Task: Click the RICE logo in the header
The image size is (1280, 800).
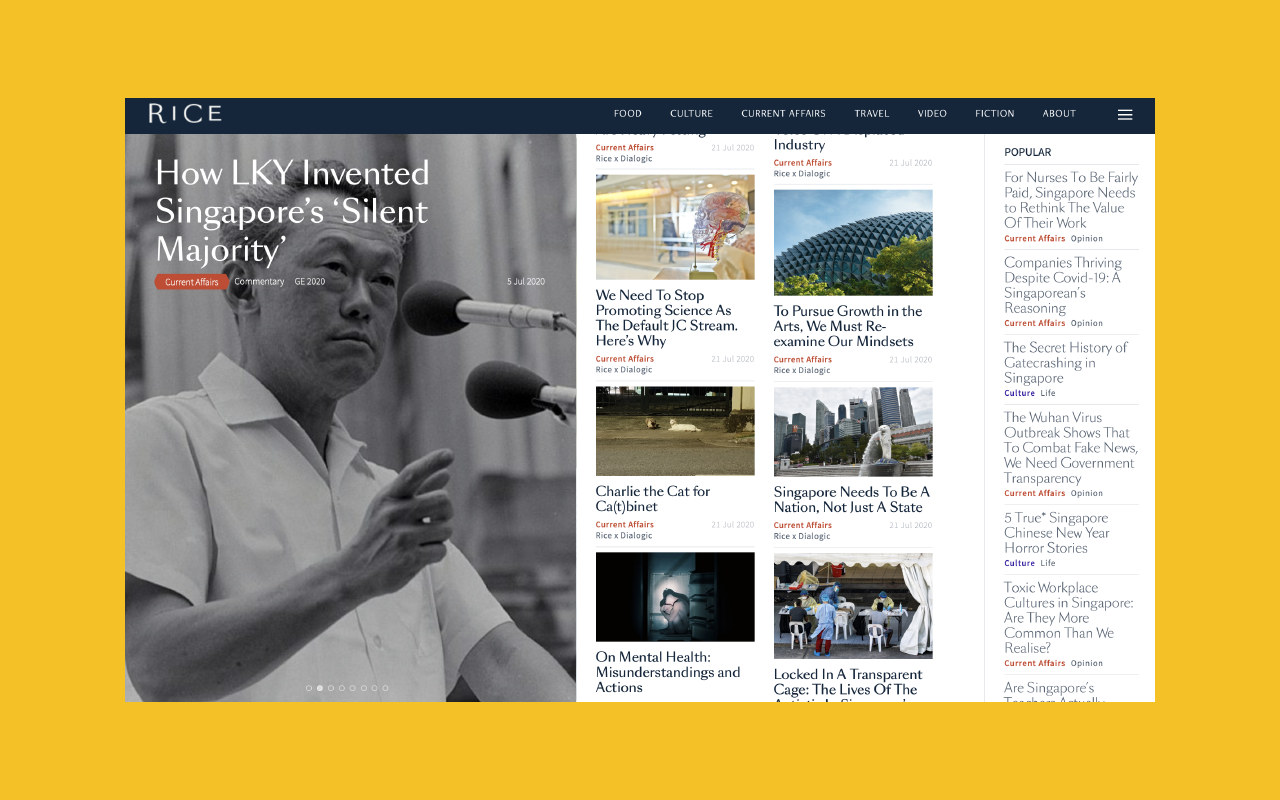Action: [x=185, y=114]
